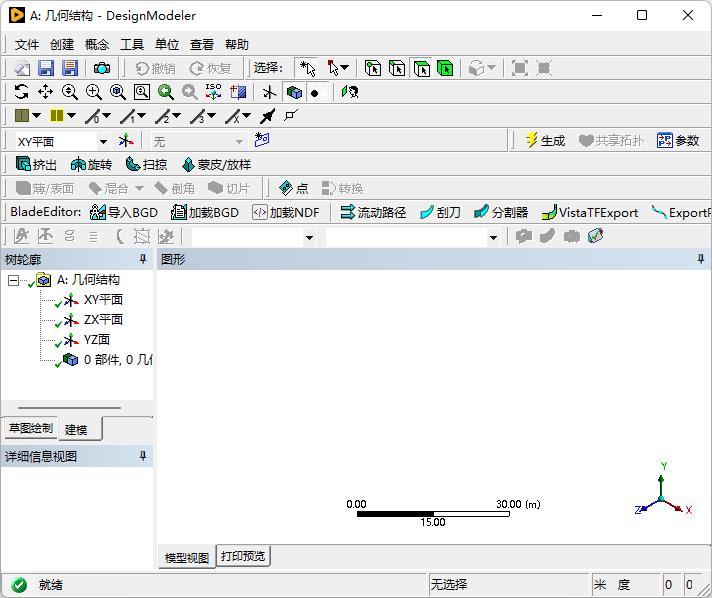The image size is (712, 598).
Task: Select the rotate view tool
Action: (x=21, y=92)
